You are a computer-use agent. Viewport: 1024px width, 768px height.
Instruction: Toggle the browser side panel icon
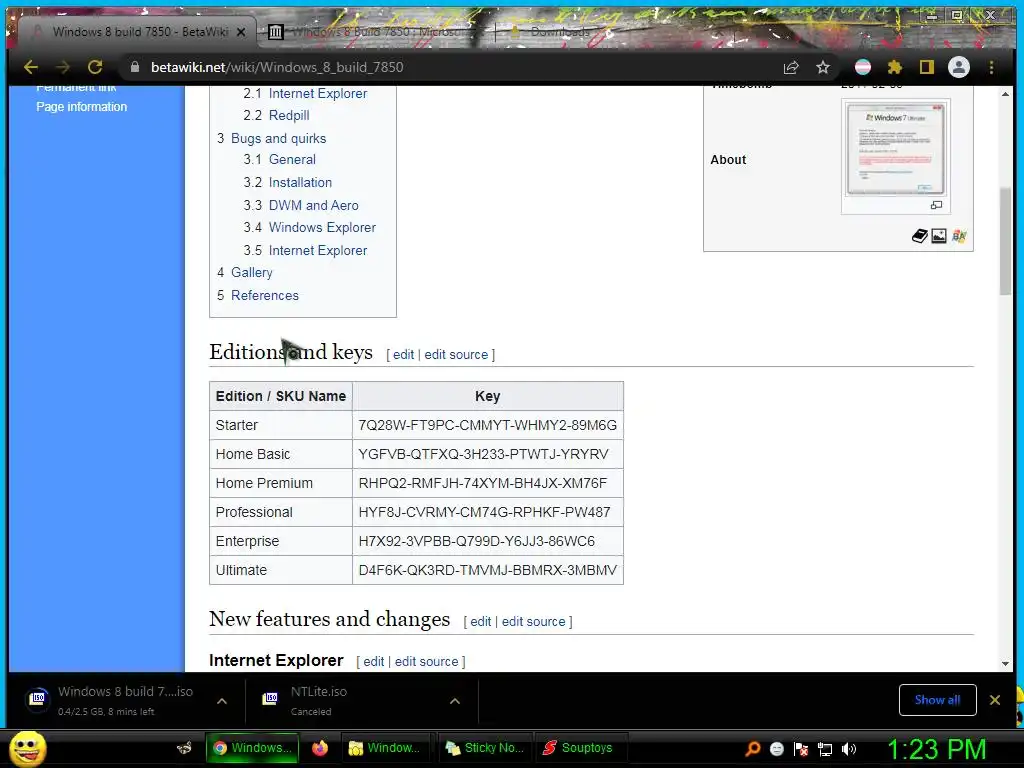point(927,67)
